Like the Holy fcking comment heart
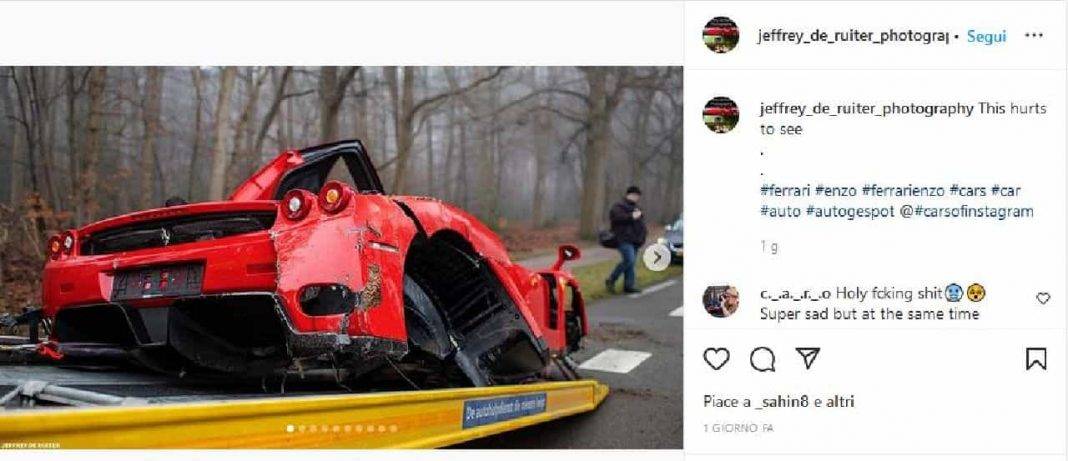This screenshot has width=1068, height=461. point(1043,298)
